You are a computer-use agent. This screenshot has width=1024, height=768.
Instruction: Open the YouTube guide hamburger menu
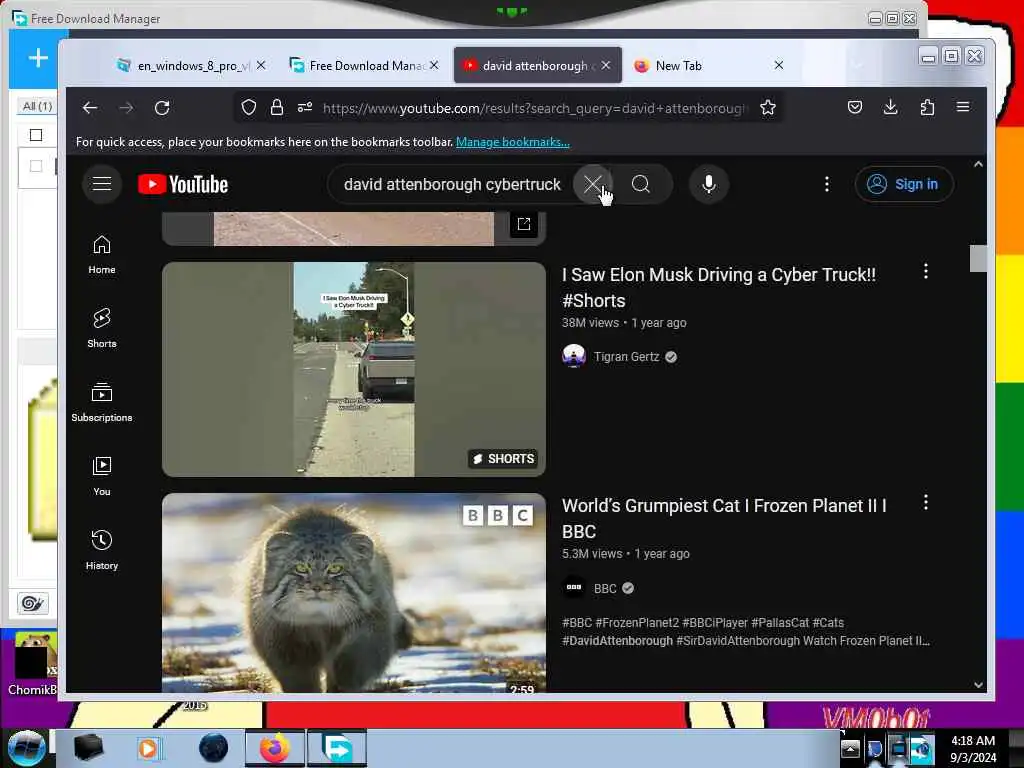pos(102,184)
